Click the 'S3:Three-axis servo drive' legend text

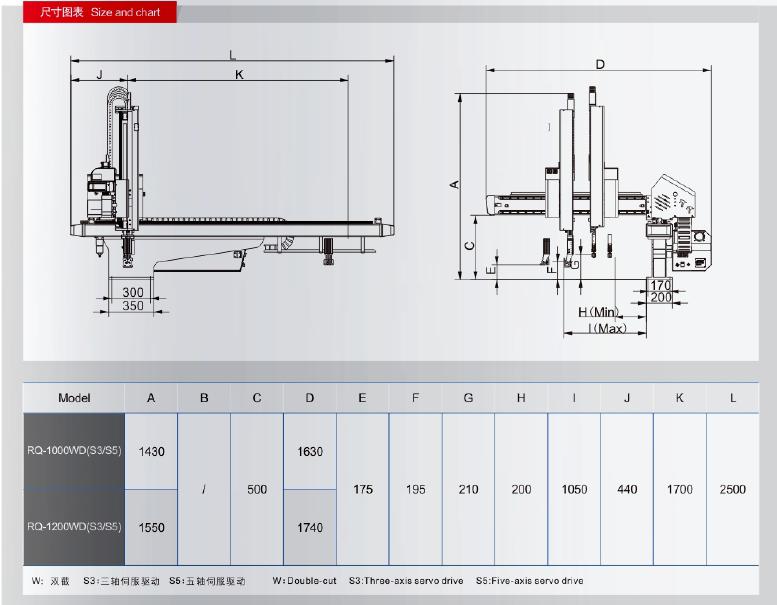point(405,581)
